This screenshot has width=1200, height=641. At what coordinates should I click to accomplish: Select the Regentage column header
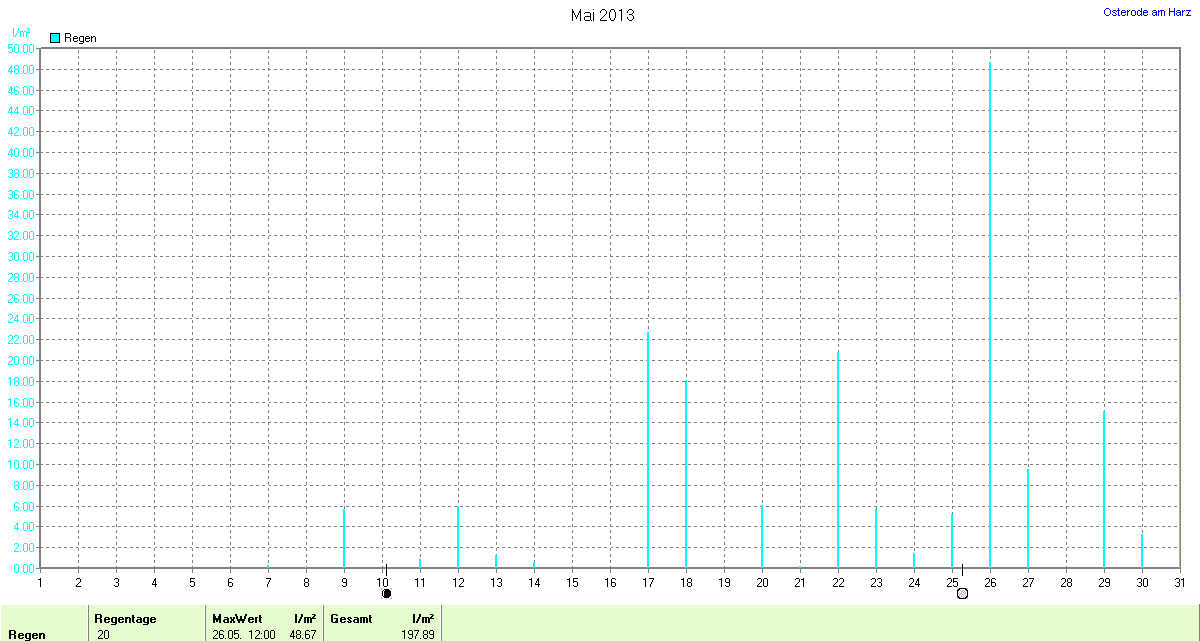[x=125, y=619]
